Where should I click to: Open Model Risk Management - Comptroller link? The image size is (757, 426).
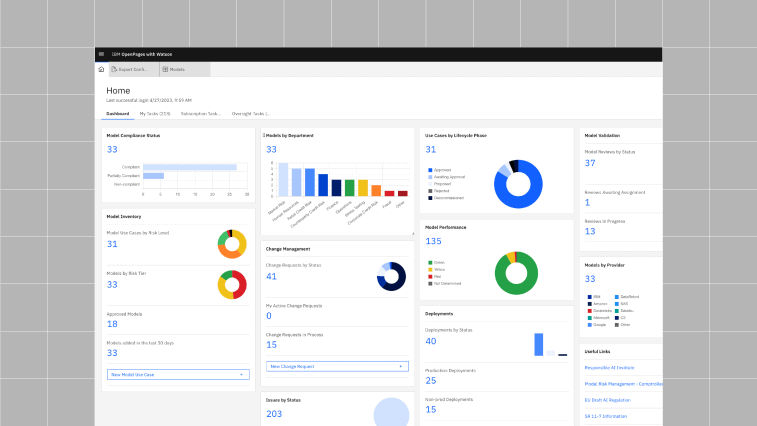623,384
